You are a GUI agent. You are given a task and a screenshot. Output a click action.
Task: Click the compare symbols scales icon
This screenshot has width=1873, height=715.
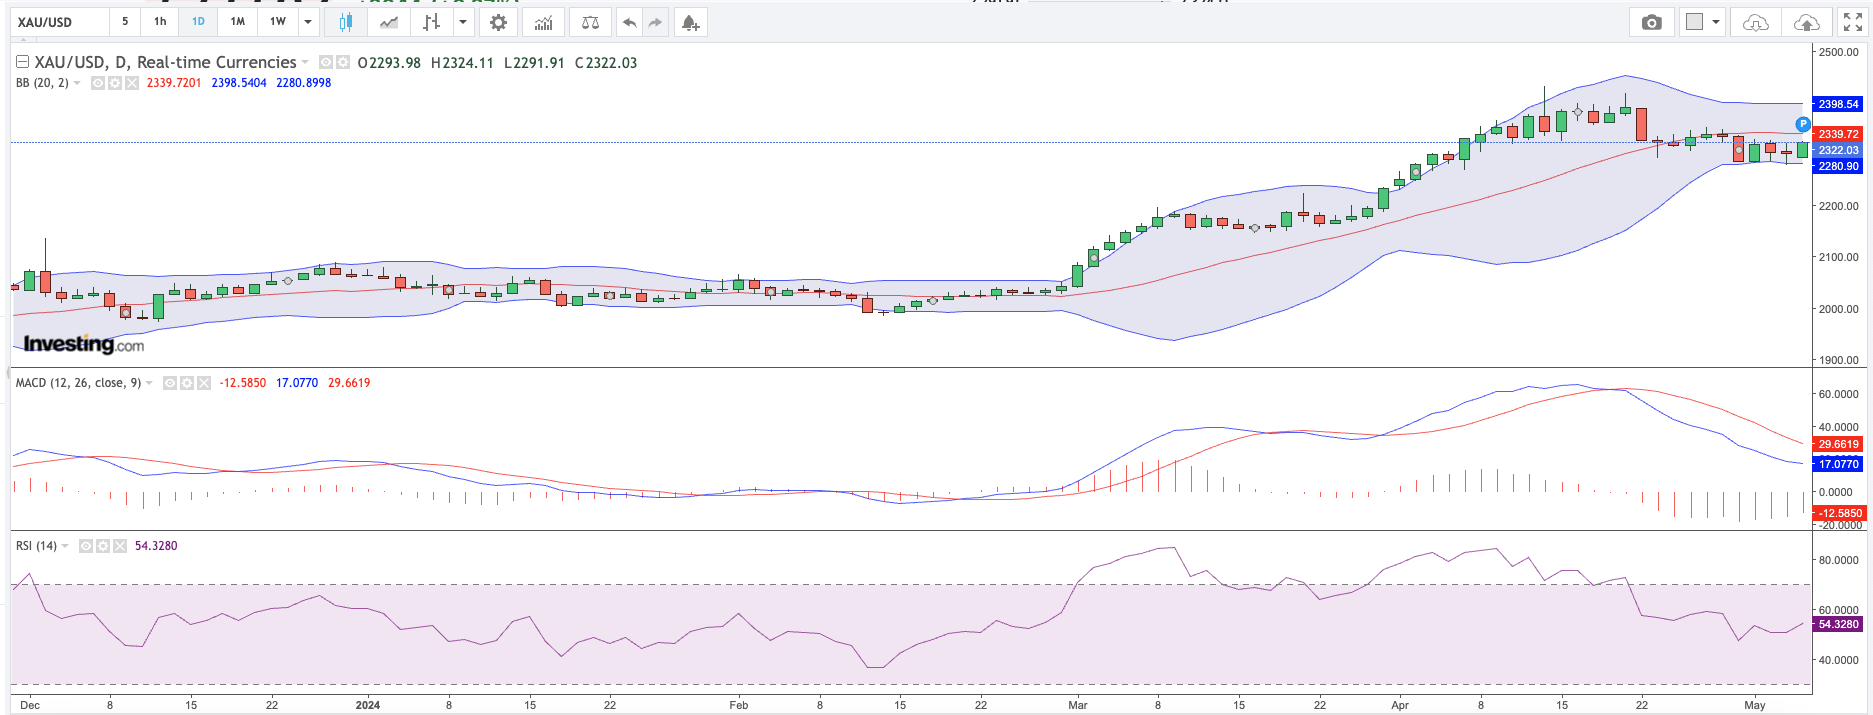[590, 22]
